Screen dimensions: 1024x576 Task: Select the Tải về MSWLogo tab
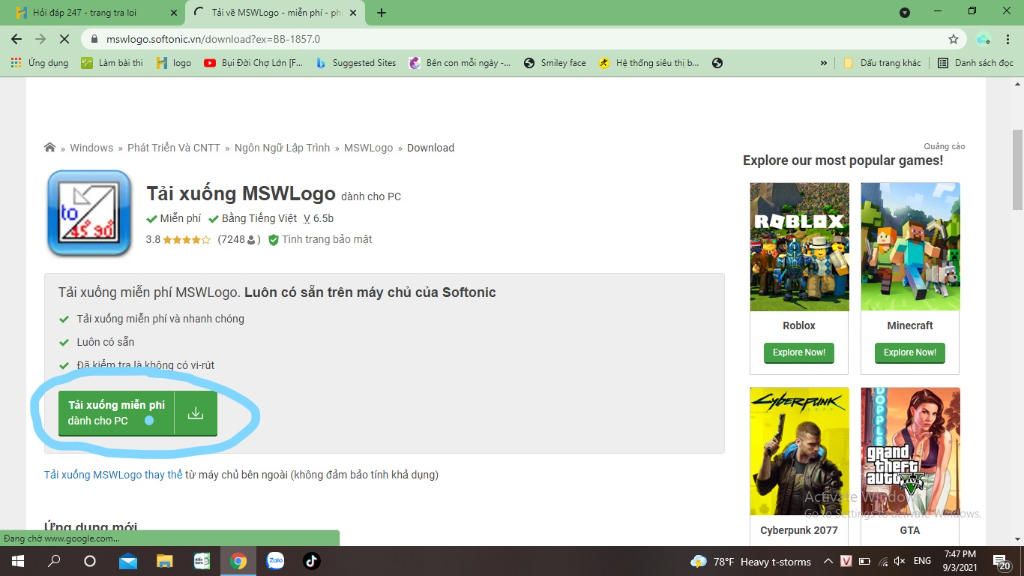275,12
